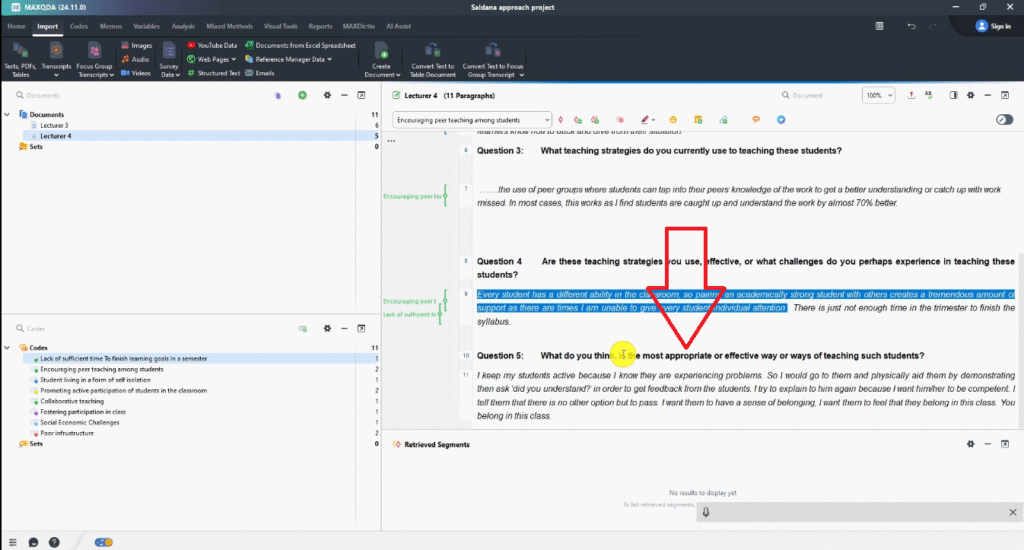Expand the Web Pages import dropdown
This screenshot has width=1024, height=550.
[x=233, y=59]
